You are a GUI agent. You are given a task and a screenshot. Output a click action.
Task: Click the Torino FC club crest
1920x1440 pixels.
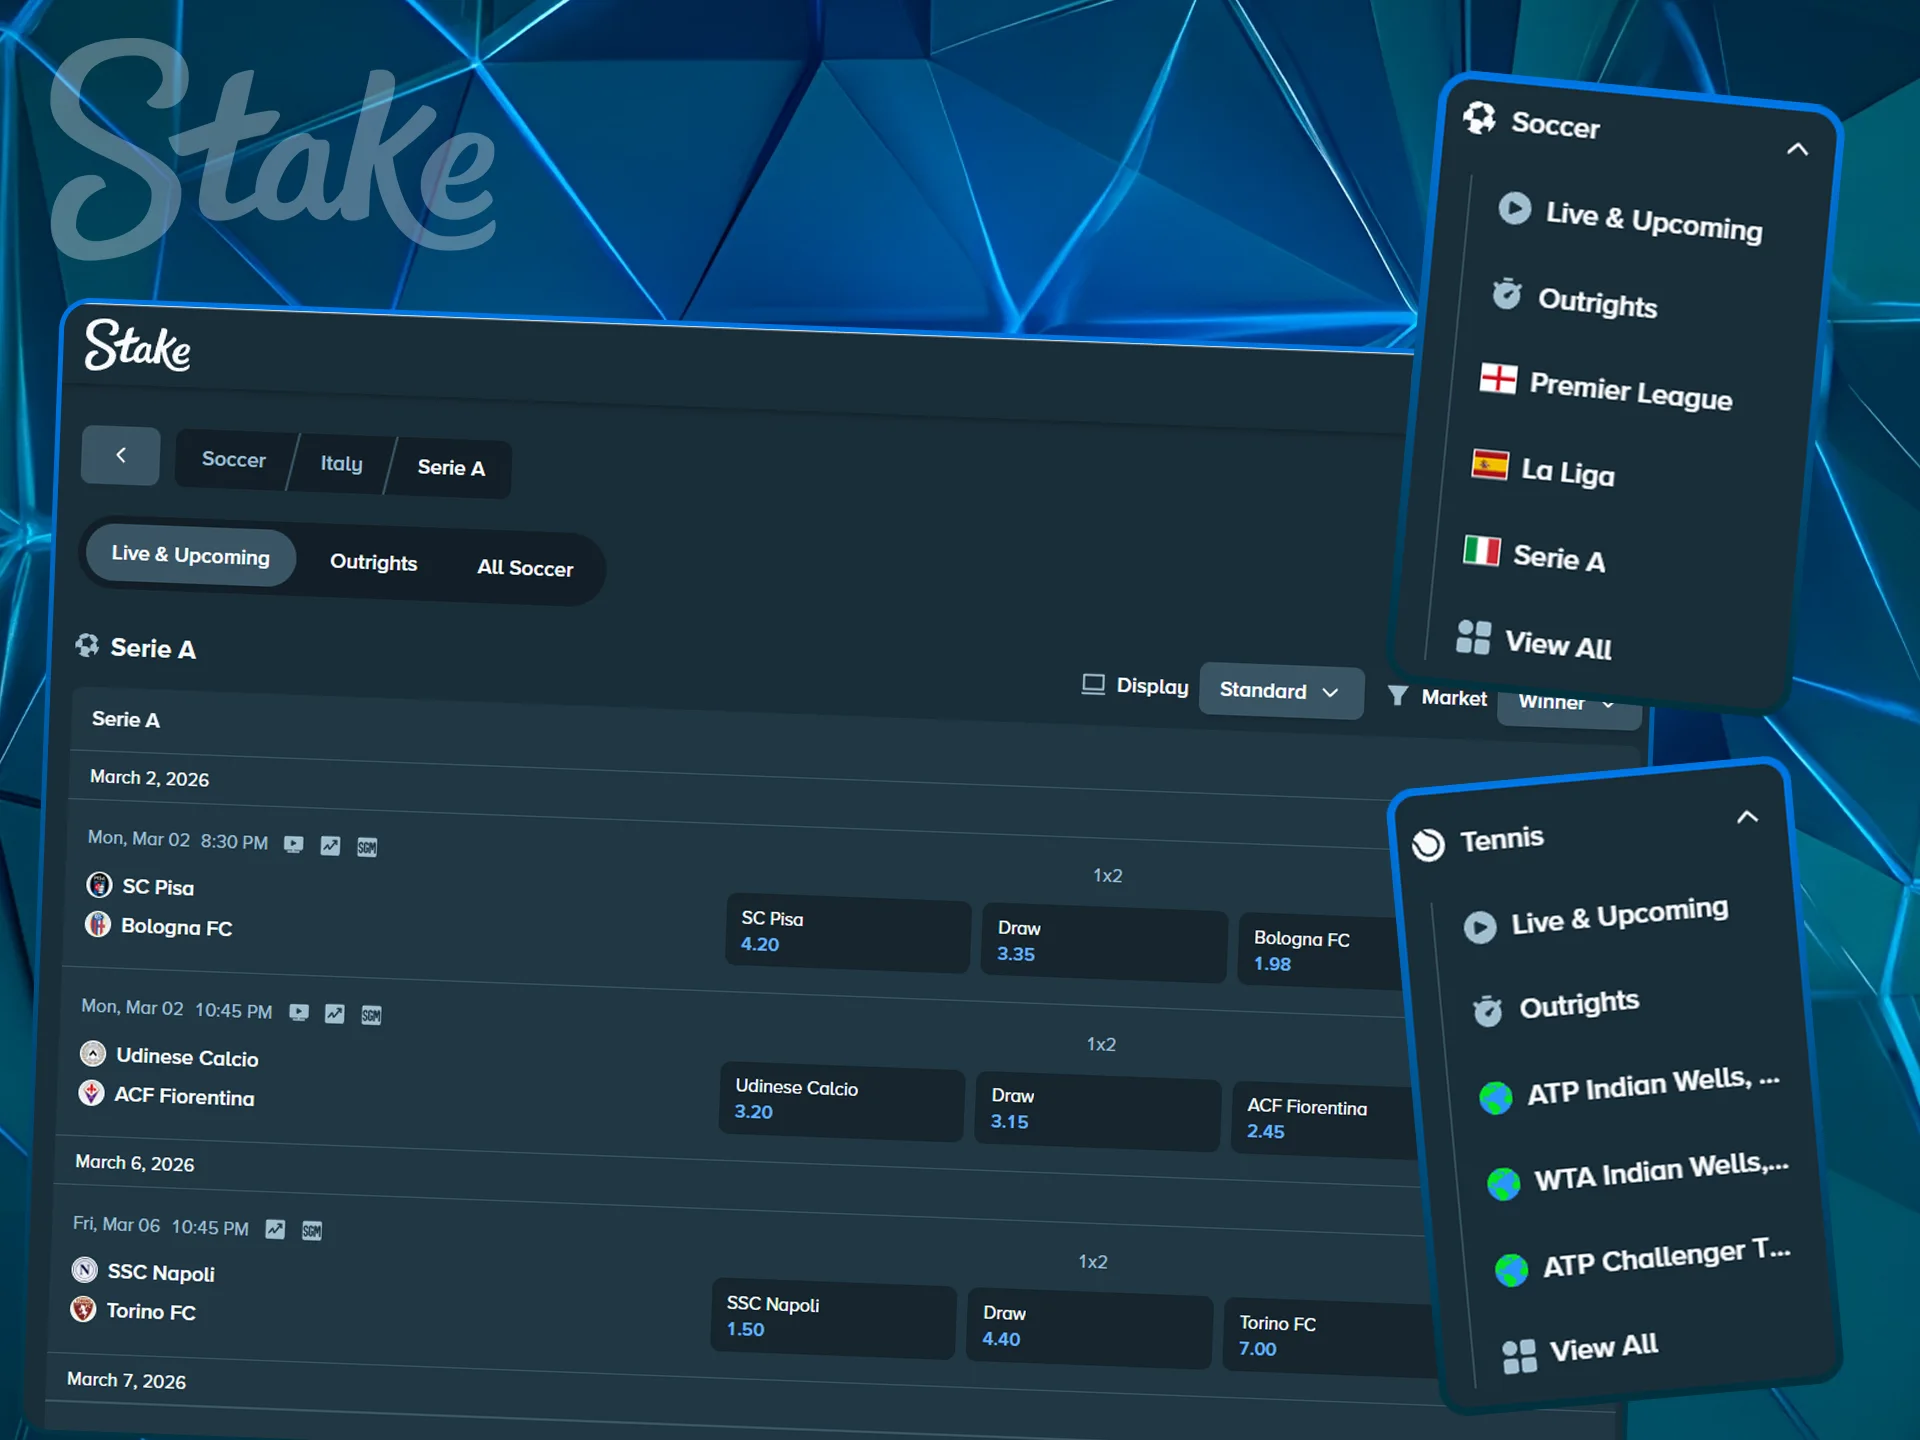point(83,1308)
